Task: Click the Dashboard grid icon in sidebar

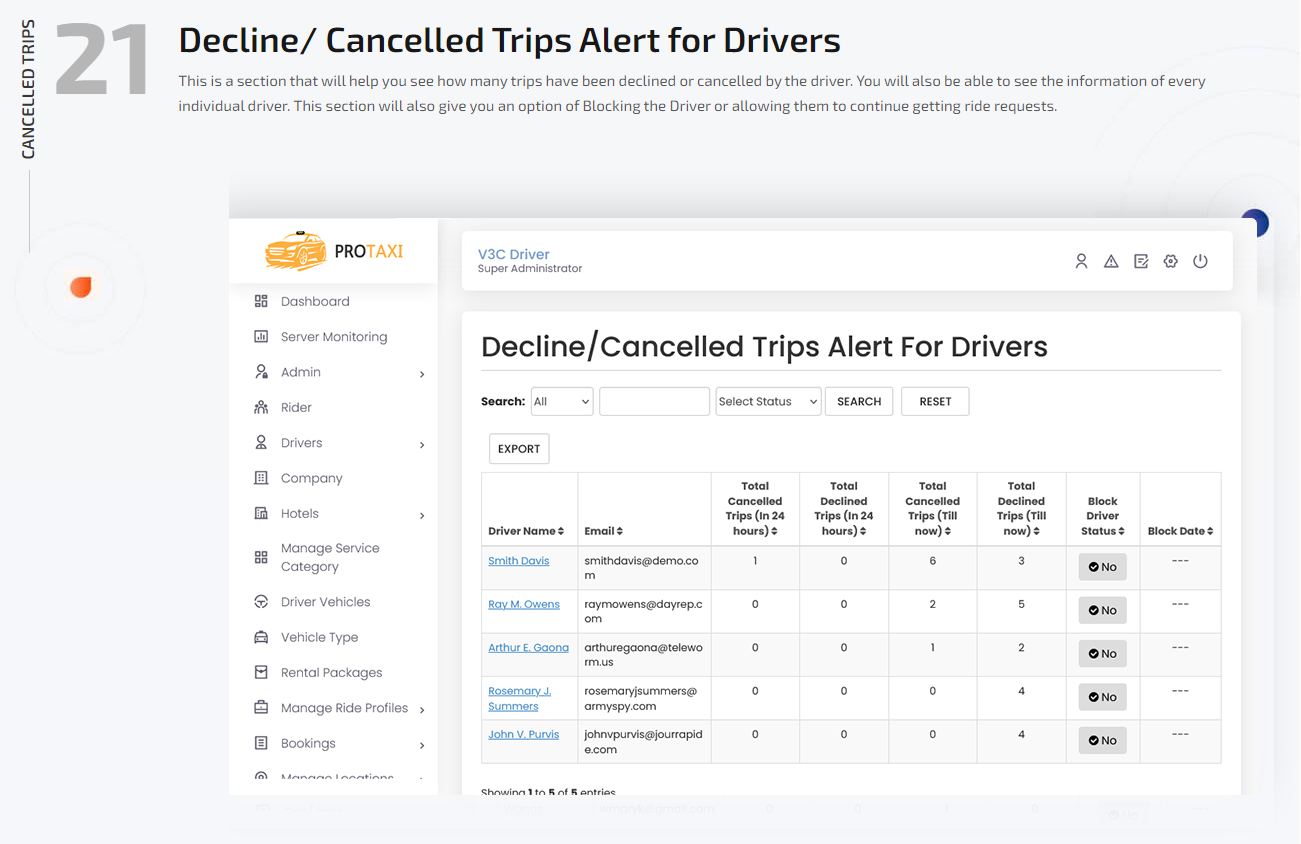Action: point(261,301)
